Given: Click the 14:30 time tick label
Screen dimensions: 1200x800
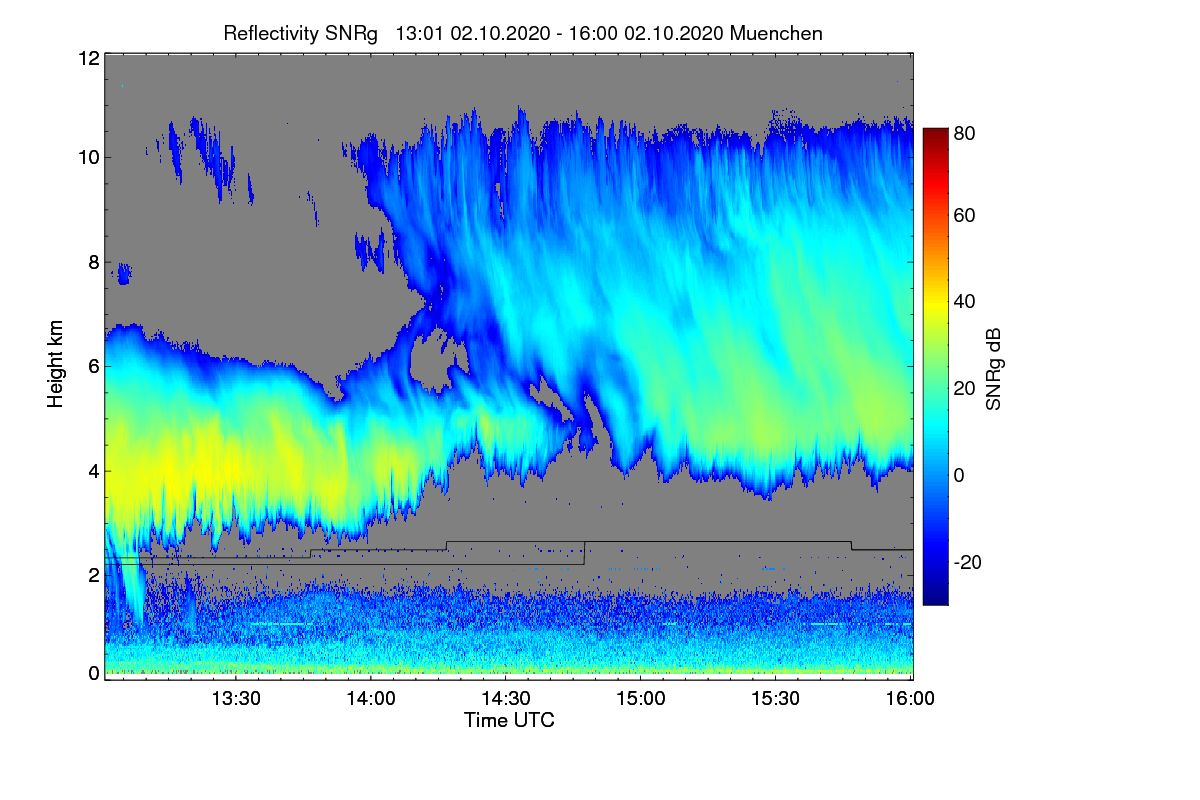Looking at the screenshot, I should [506, 699].
